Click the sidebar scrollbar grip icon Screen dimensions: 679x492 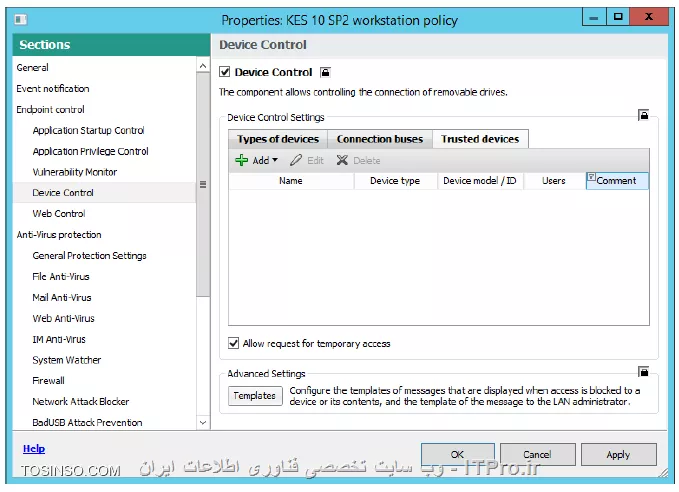(x=203, y=184)
